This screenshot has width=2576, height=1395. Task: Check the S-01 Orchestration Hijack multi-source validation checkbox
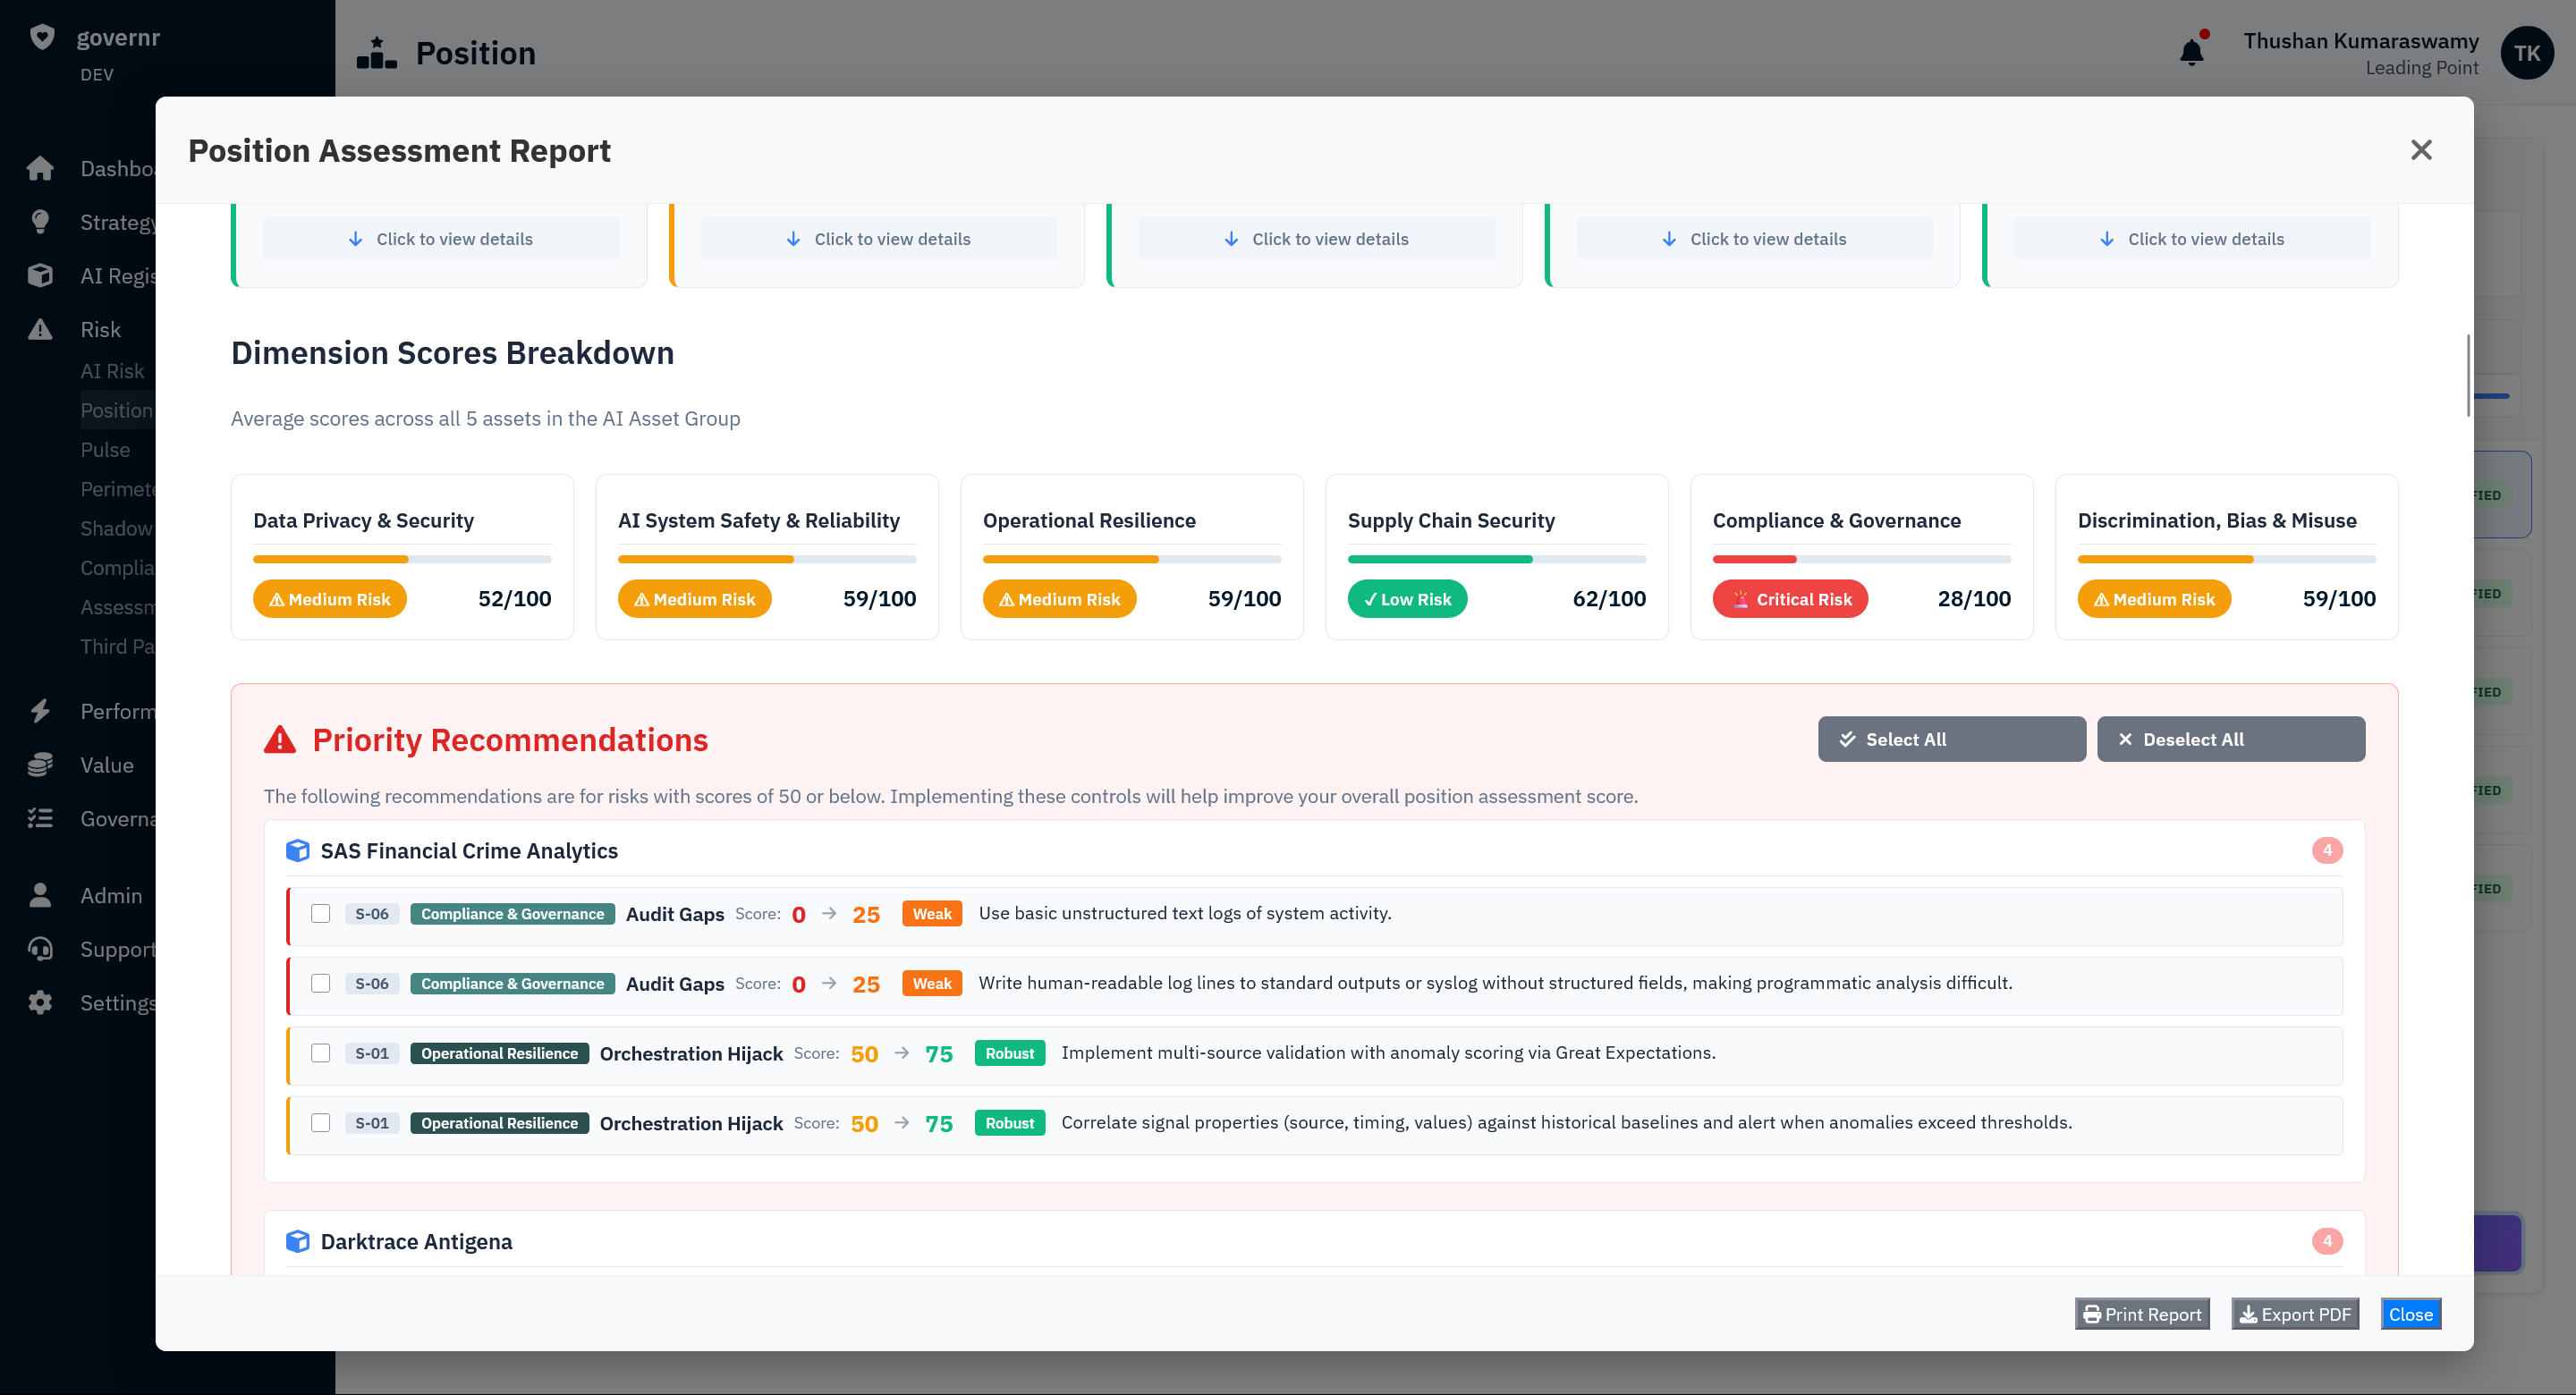coord(321,1053)
